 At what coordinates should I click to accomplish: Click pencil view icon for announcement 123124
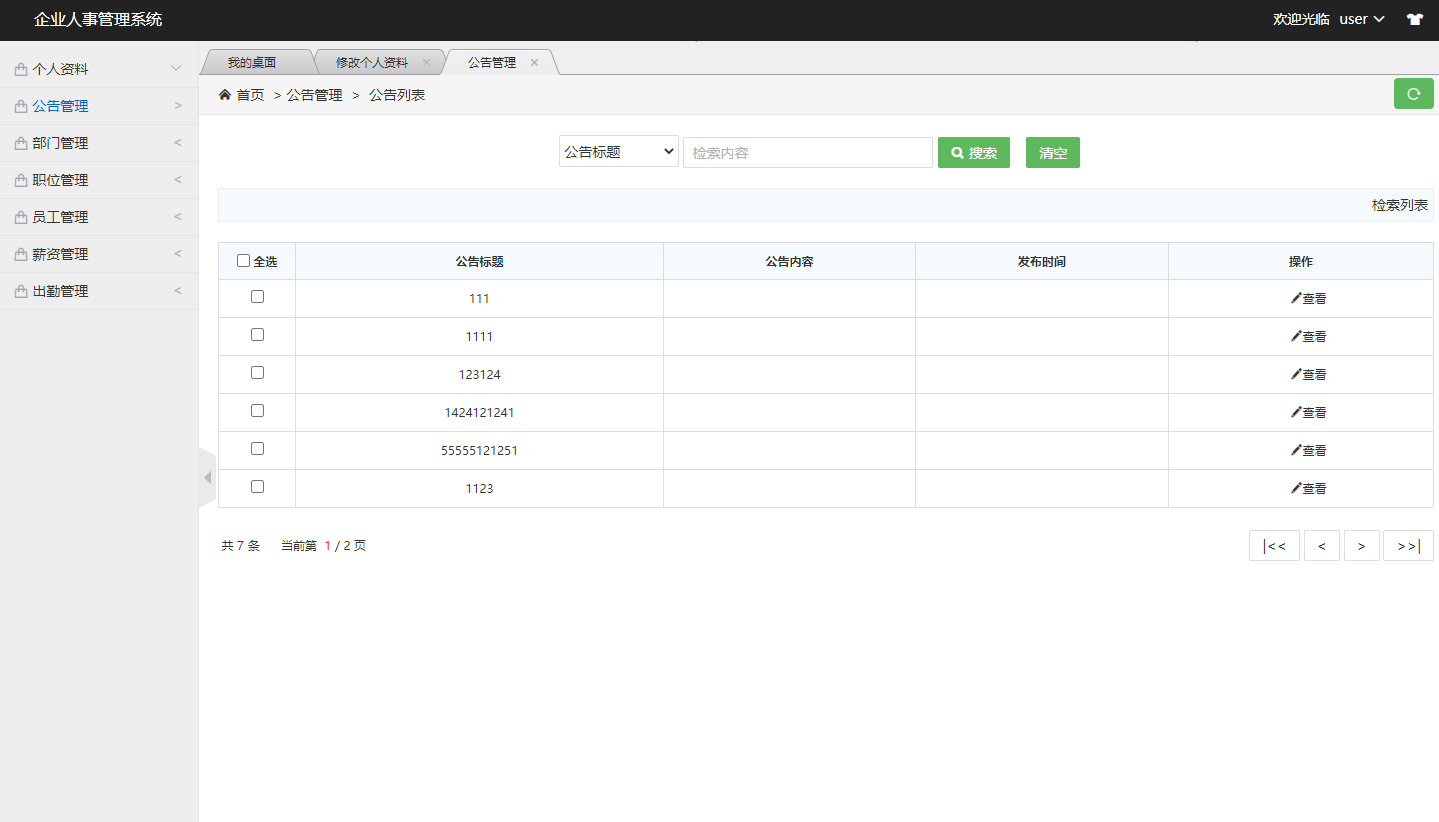coord(1296,374)
